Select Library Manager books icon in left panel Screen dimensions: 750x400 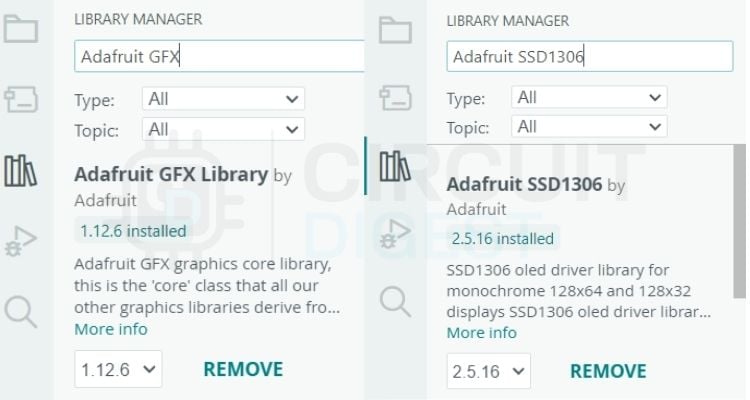click(x=21, y=170)
